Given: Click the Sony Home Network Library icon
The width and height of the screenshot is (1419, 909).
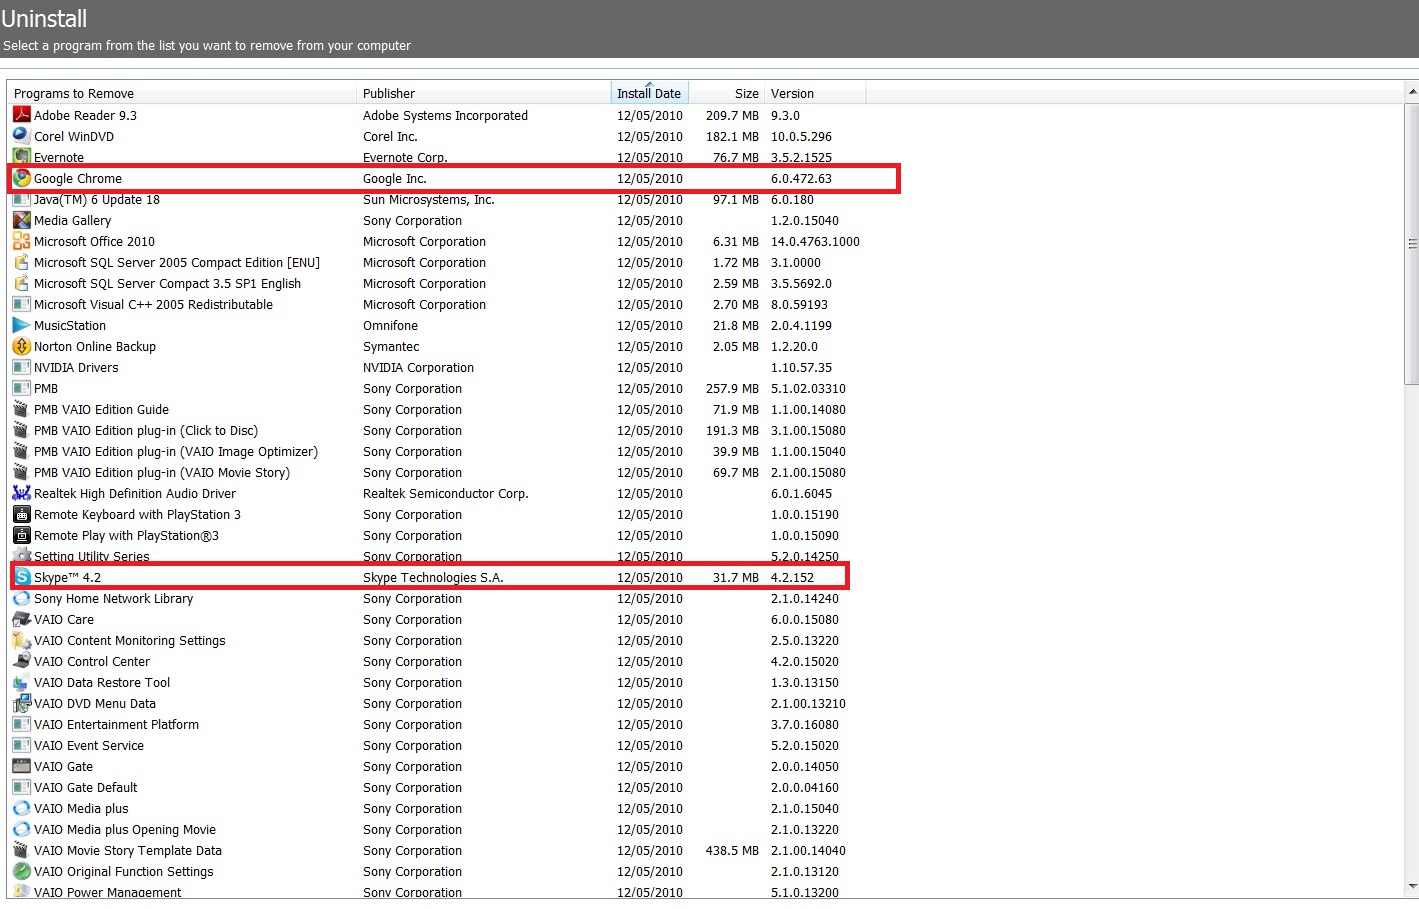Looking at the screenshot, I should click(21, 598).
